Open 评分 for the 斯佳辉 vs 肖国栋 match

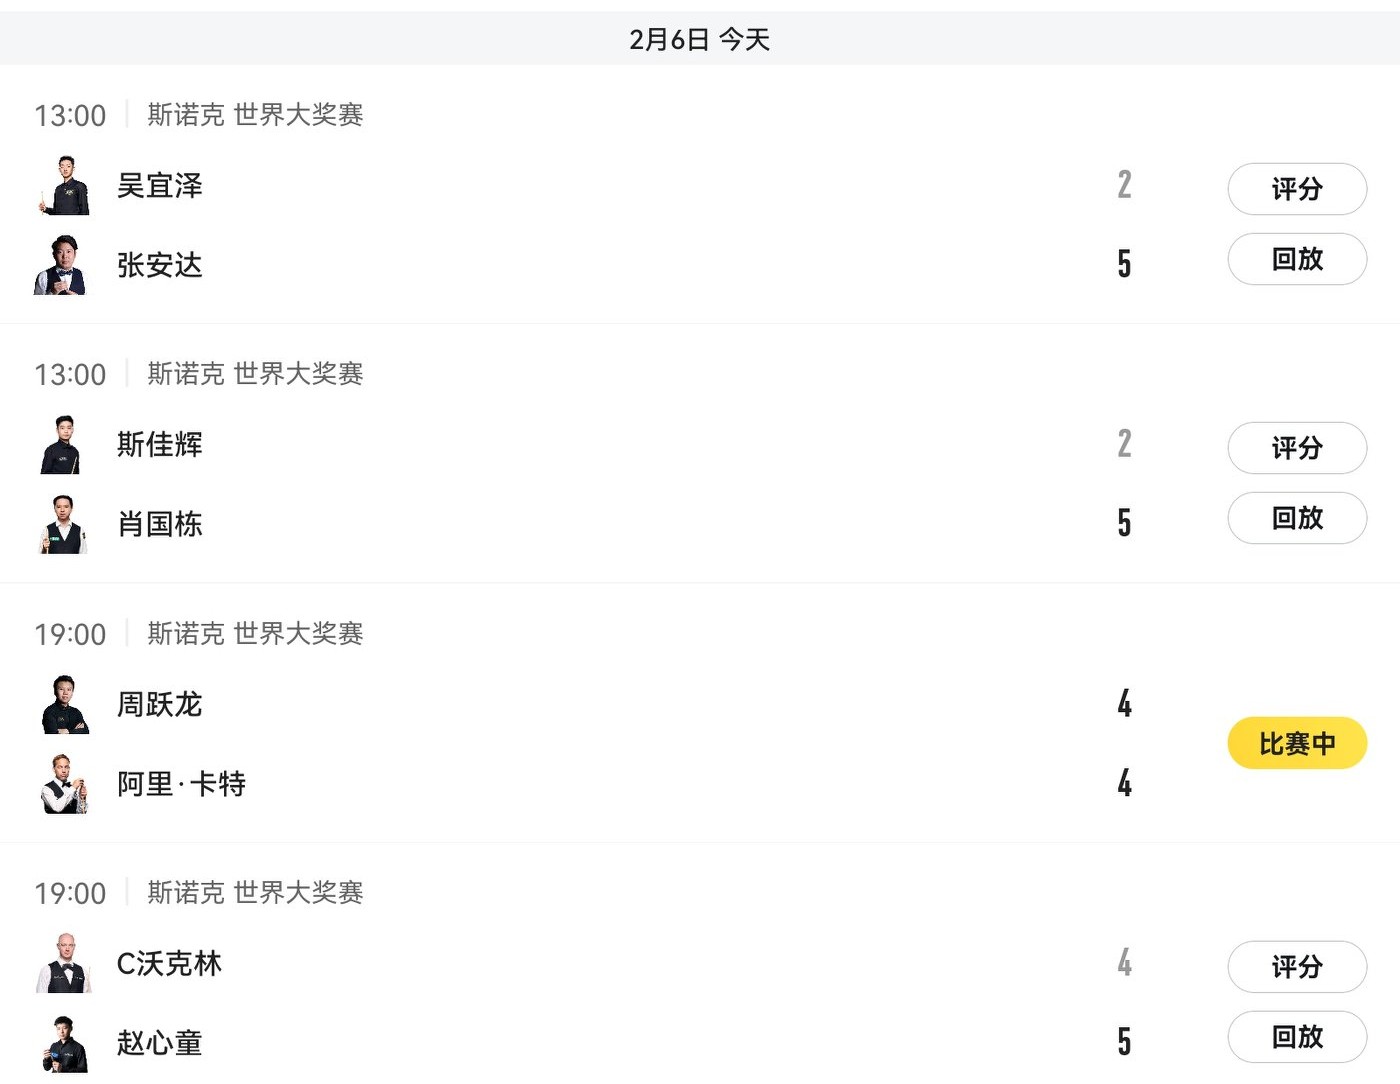click(1297, 448)
